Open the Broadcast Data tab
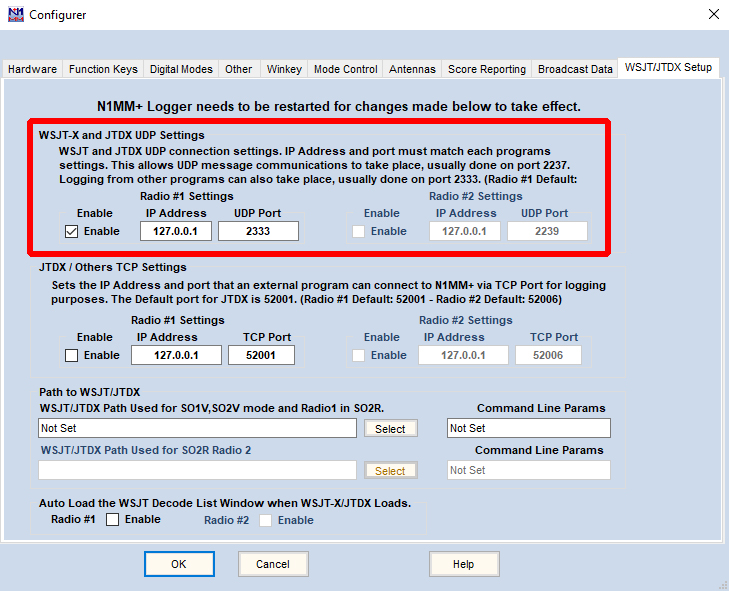Screen dimensions: 729x591 575,69
